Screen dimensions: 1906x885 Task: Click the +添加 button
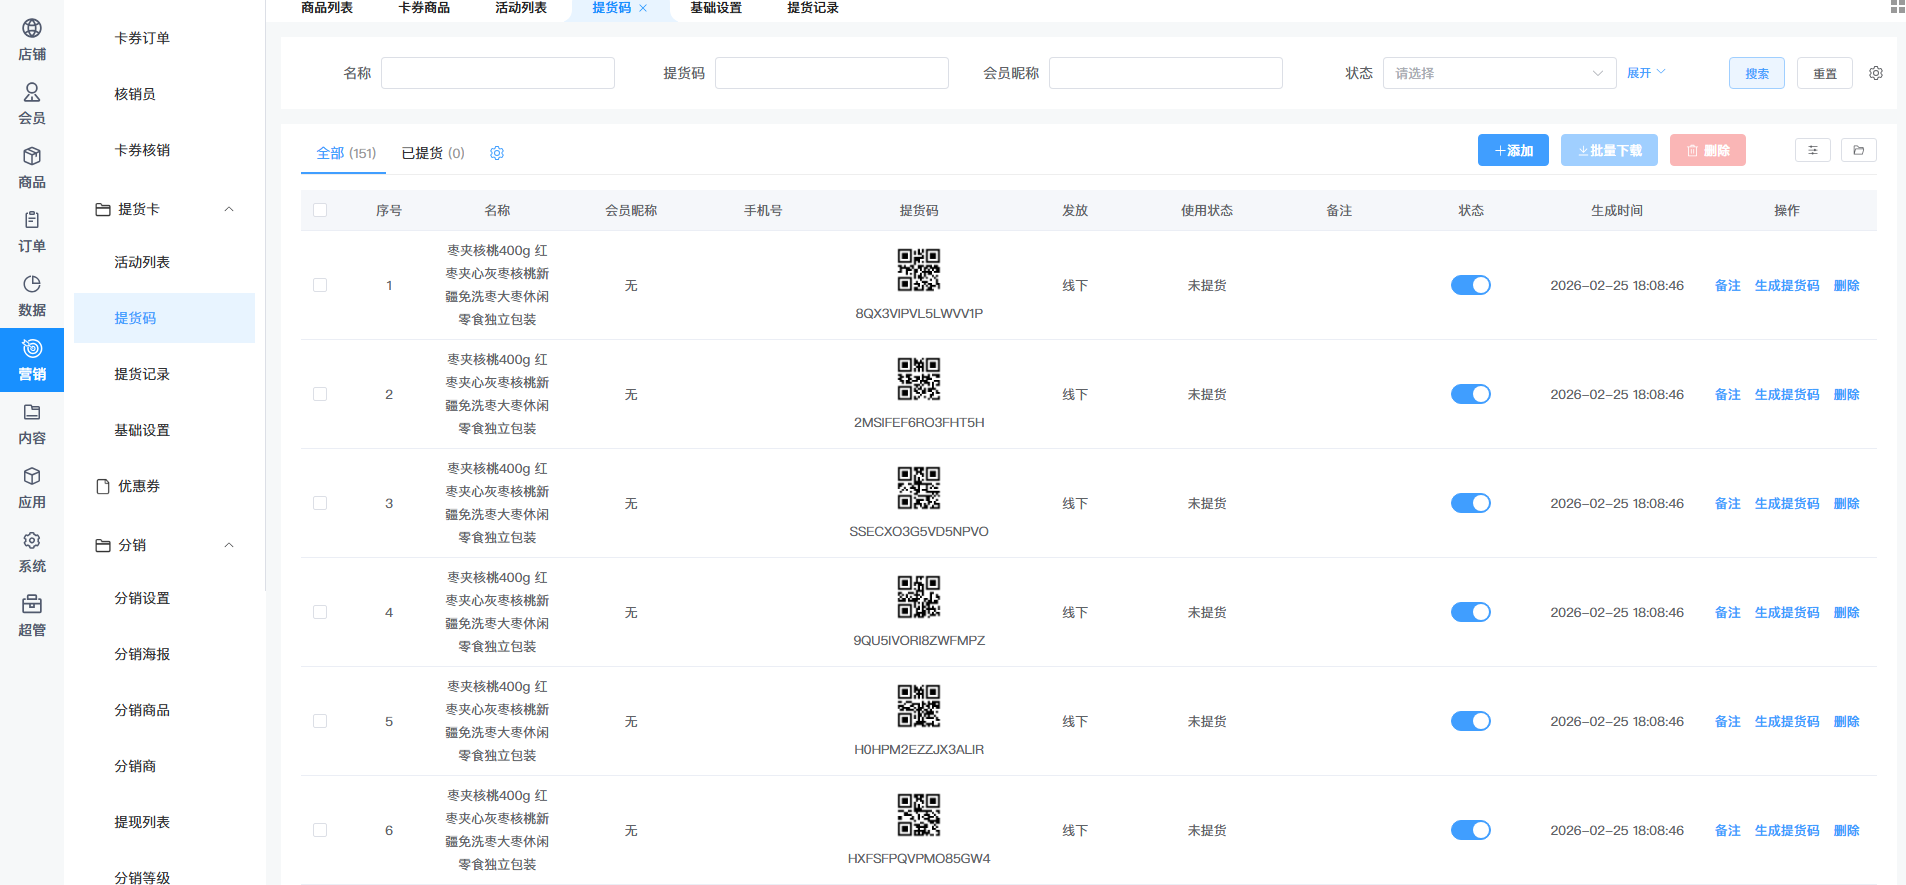pos(1513,150)
